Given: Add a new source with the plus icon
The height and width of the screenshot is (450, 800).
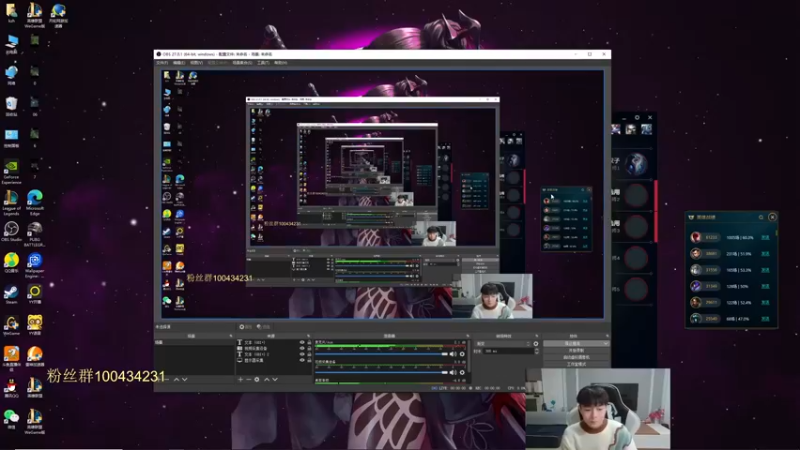Looking at the screenshot, I should pyautogui.click(x=241, y=380).
